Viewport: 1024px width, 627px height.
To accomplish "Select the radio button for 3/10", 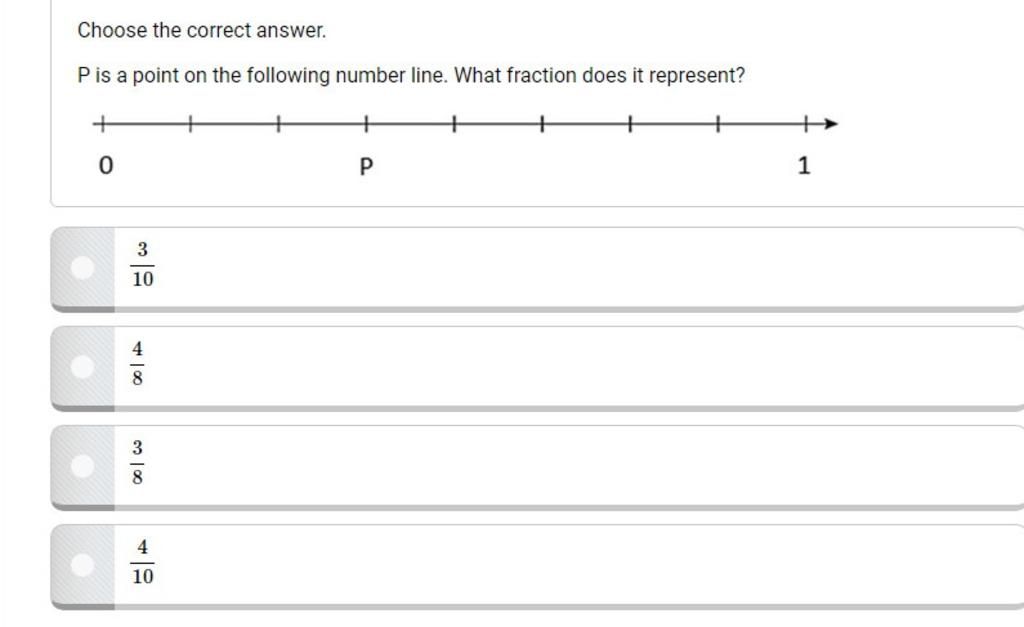I will (82, 268).
